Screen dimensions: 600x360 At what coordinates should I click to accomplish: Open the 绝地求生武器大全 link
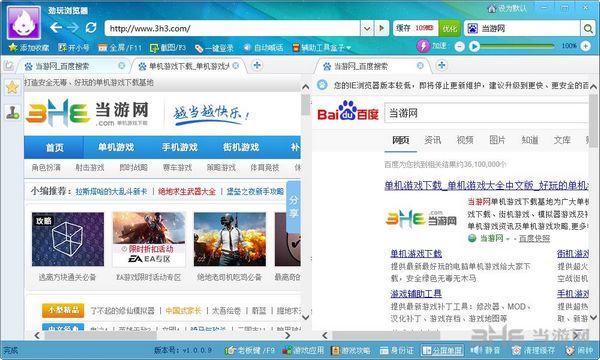(187, 191)
